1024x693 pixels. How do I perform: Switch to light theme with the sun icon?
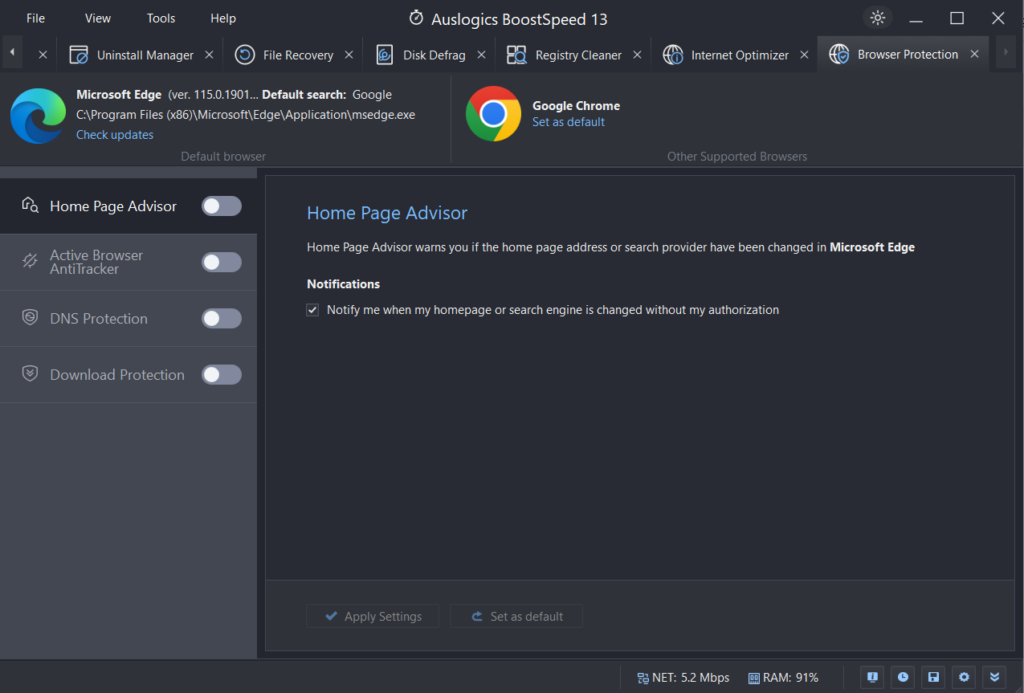tap(877, 17)
